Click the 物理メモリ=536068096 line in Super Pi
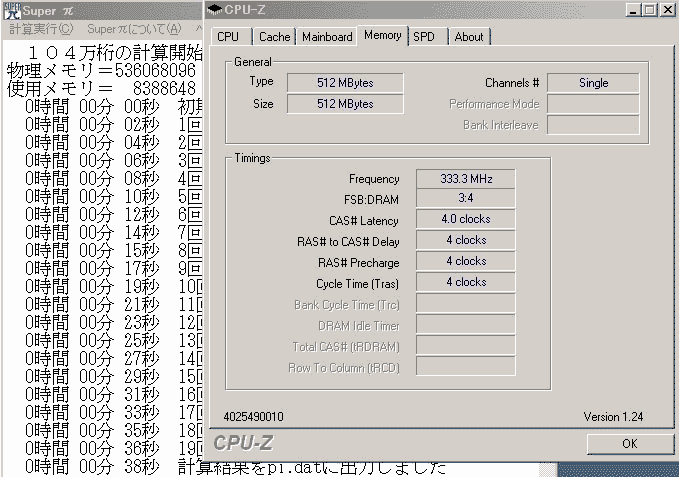This screenshot has height=477, width=679. pyautogui.click(x=101, y=71)
